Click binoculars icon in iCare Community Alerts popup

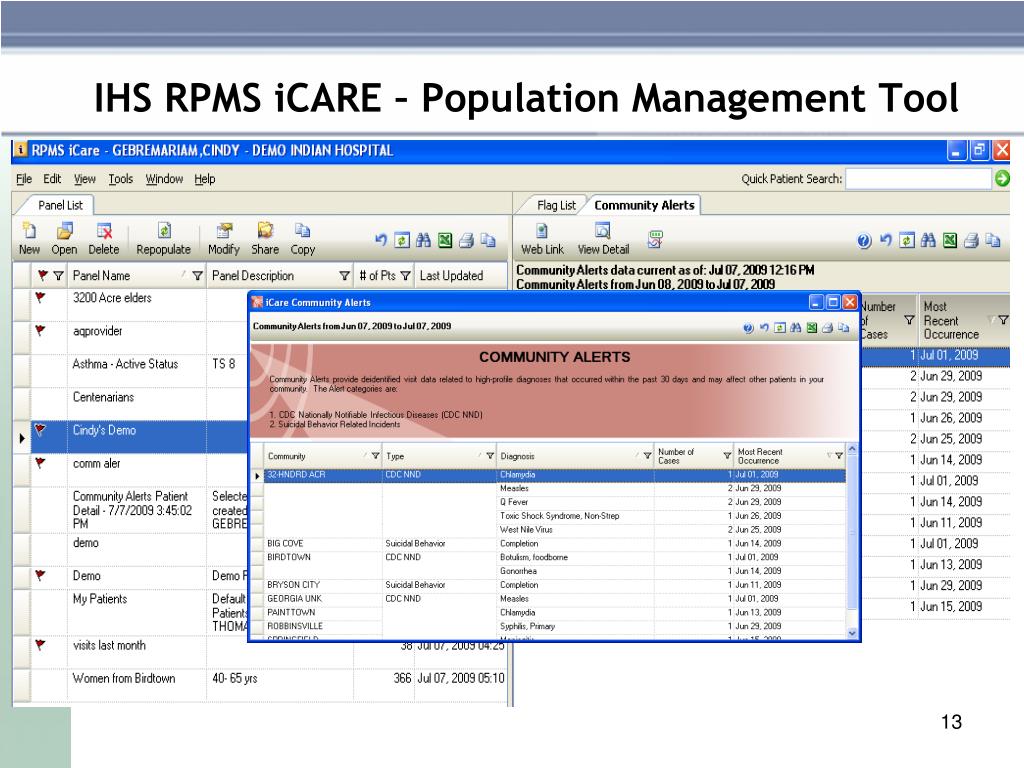point(795,328)
